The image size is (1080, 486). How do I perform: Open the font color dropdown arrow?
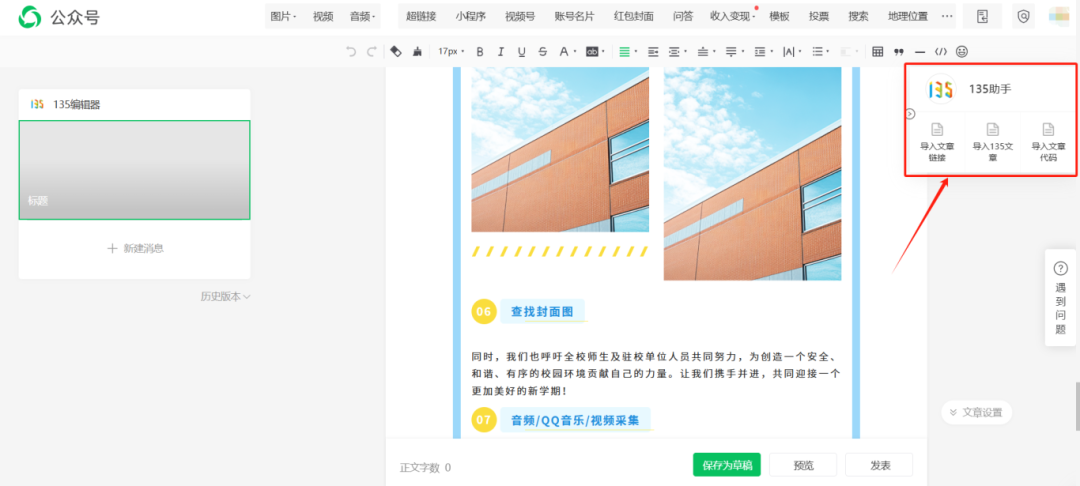click(x=574, y=51)
